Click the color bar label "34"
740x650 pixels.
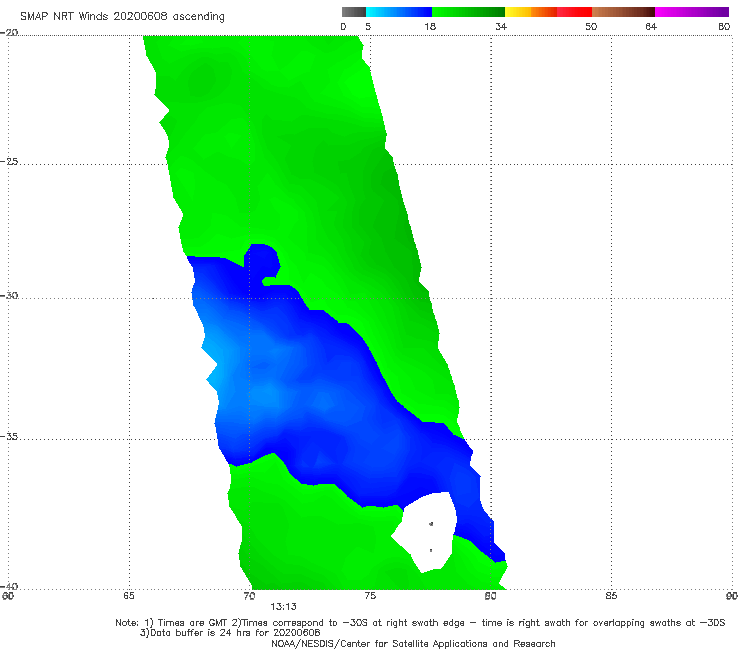501,26
